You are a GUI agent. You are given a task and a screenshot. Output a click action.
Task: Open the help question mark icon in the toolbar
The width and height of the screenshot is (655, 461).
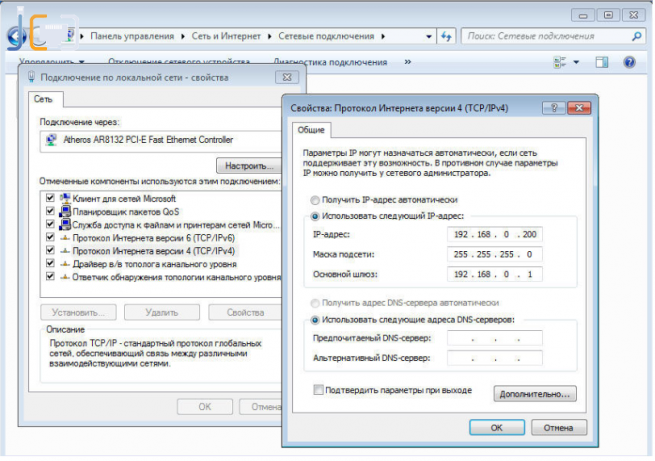(x=629, y=62)
